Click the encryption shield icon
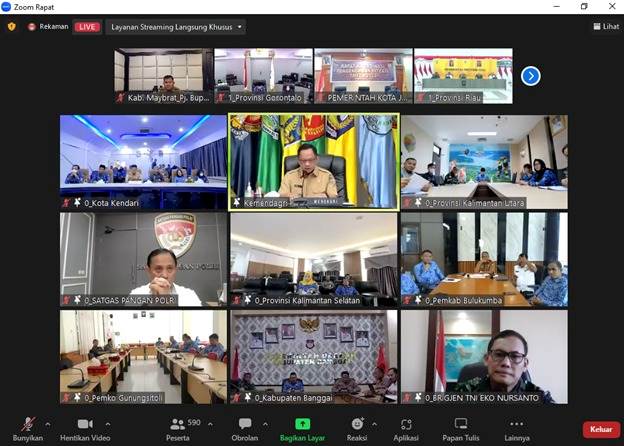 [x=12, y=27]
